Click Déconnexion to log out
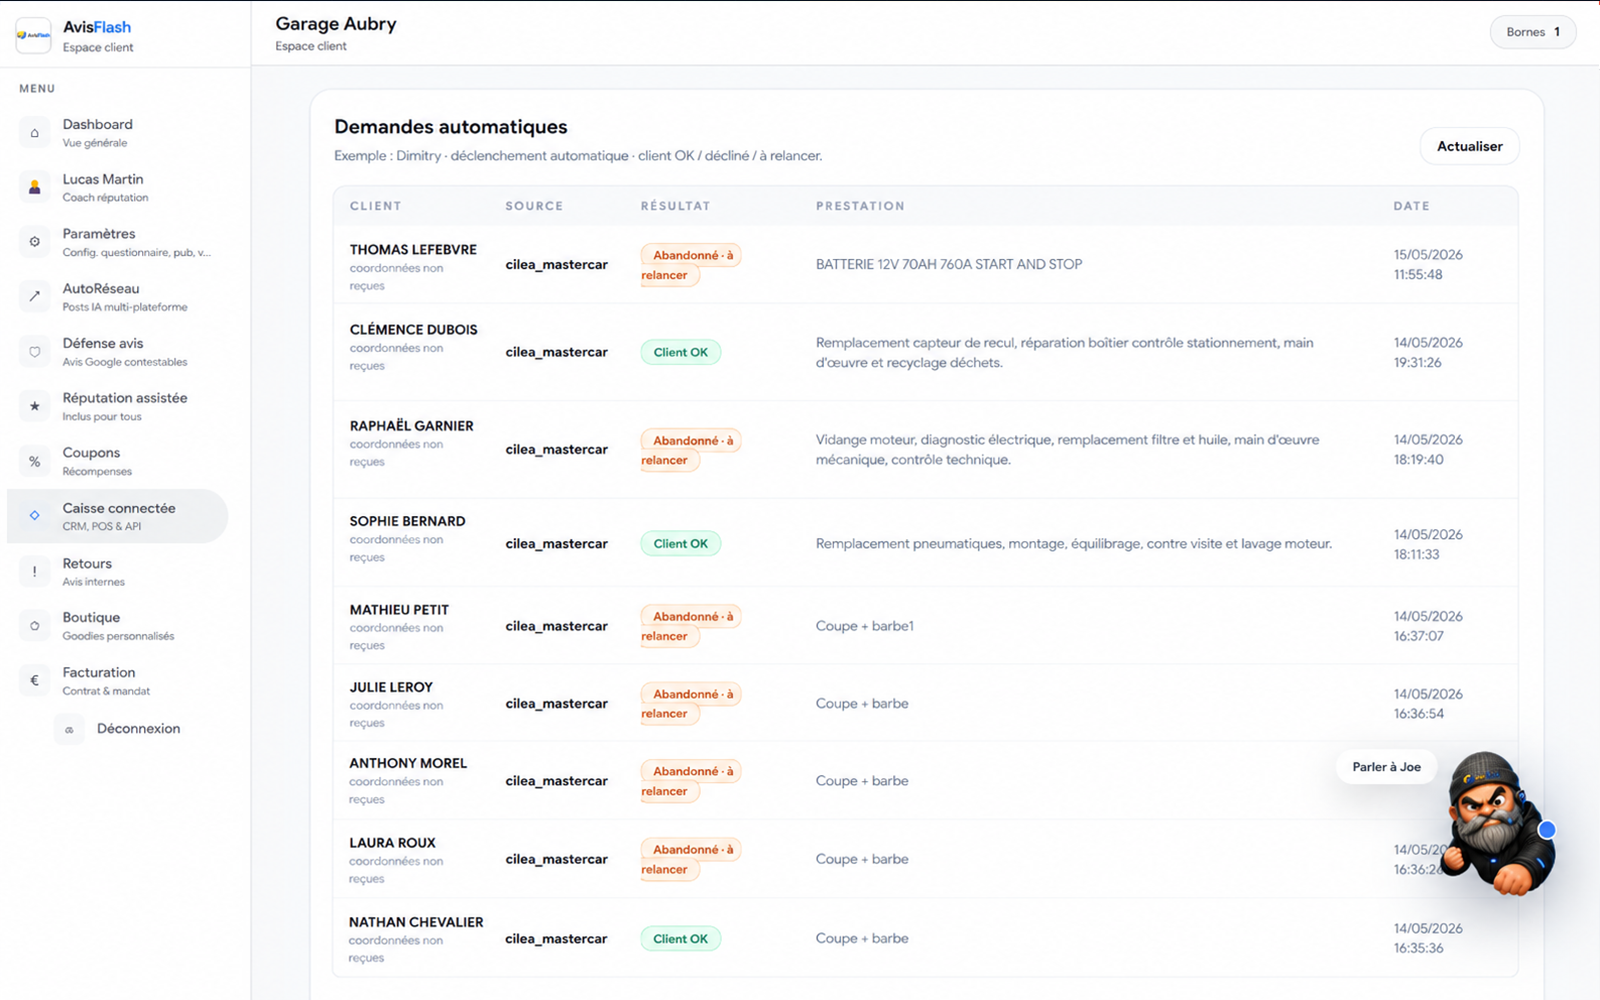 pyautogui.click(x=138, y=729)
